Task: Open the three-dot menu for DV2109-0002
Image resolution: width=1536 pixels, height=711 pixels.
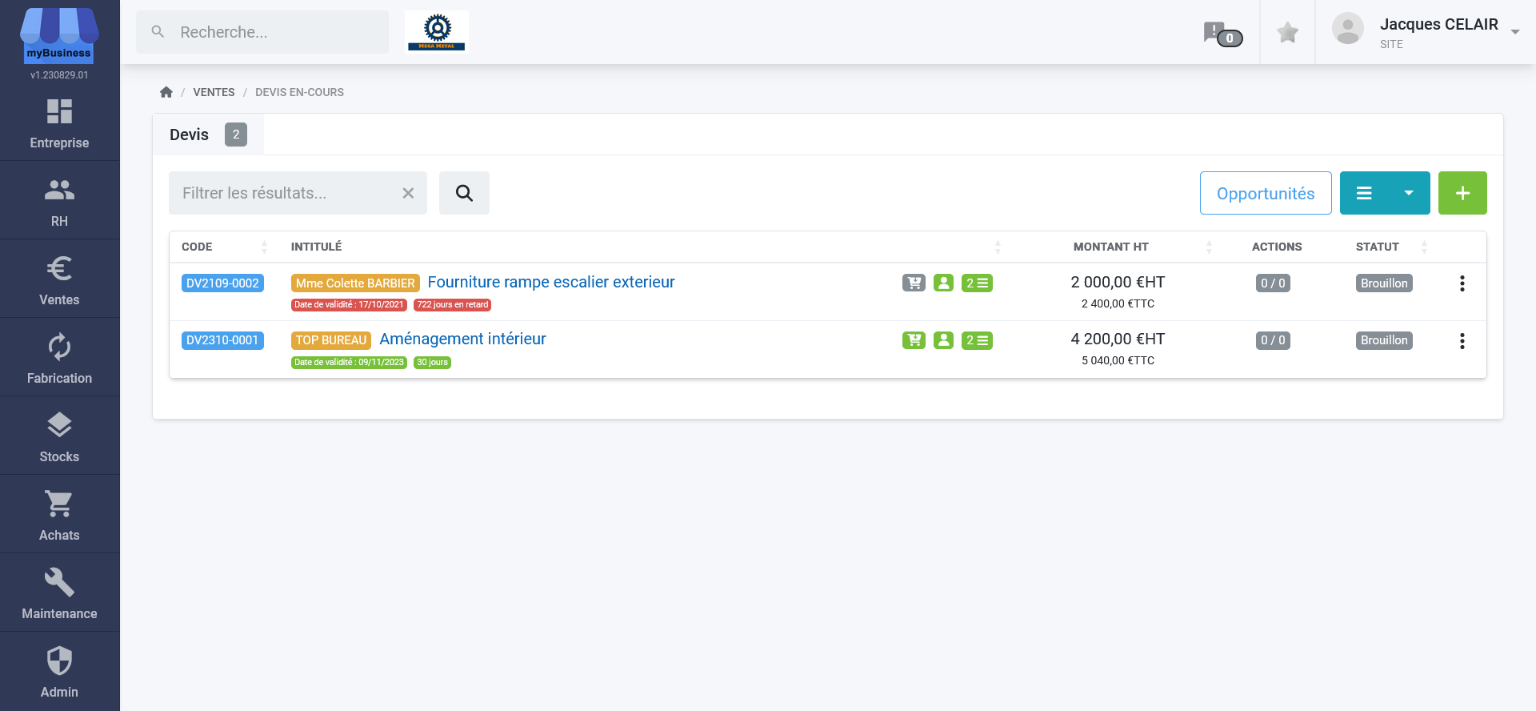Action: tap(1462, 283)
